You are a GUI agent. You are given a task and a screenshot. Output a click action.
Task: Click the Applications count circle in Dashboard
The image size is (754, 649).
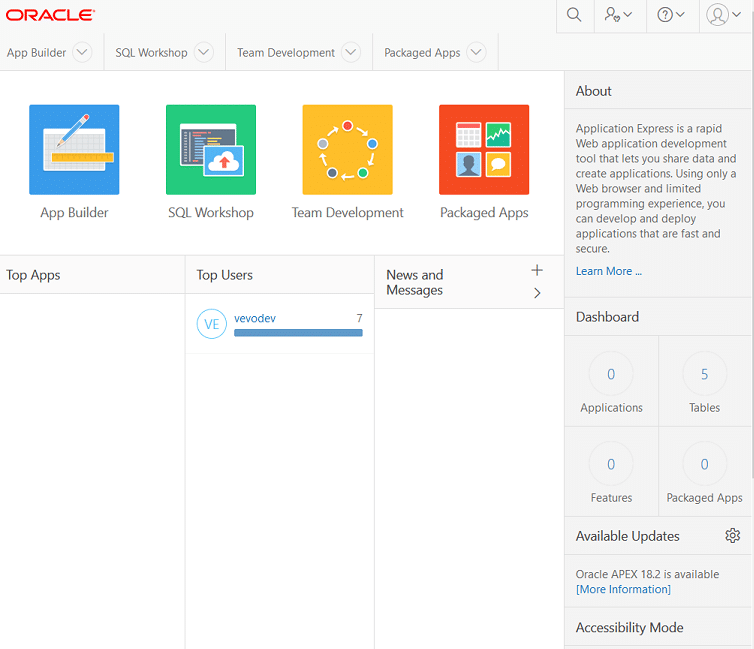611,374
